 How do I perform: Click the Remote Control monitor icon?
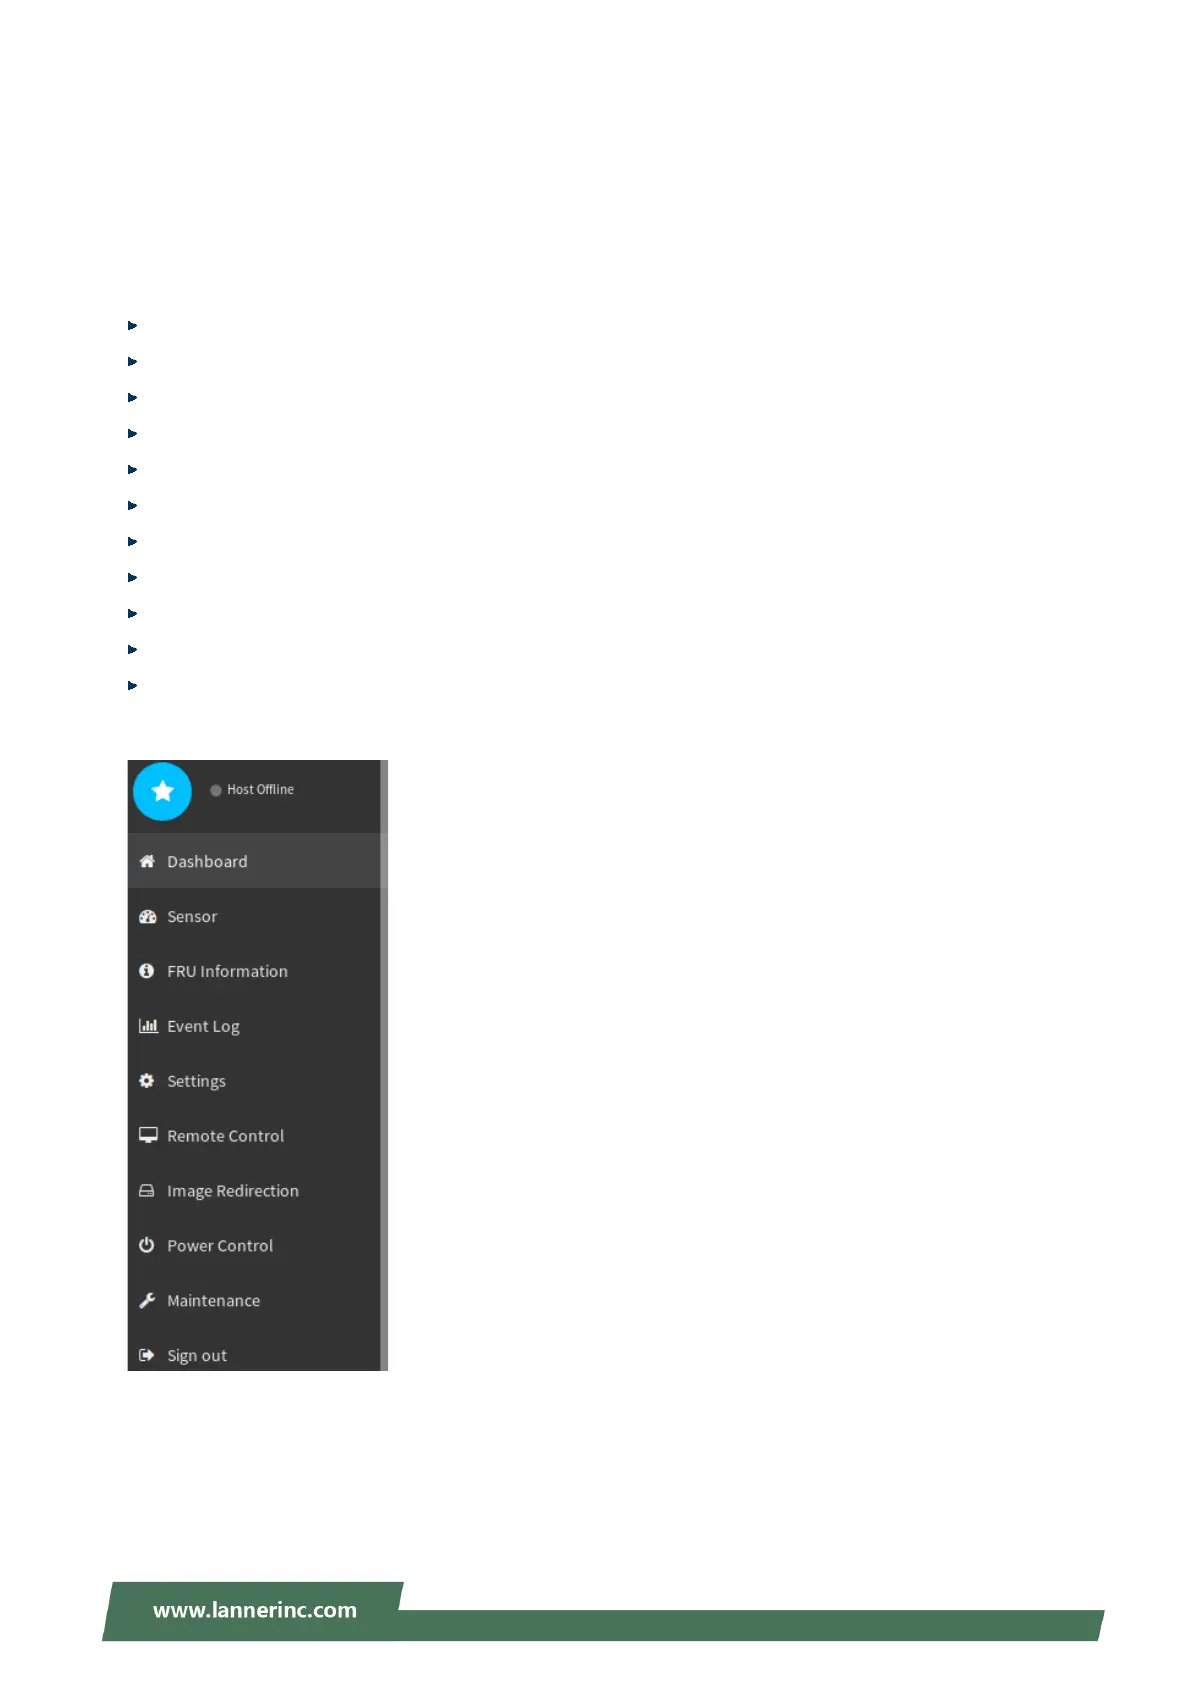click(x=148, y=1135)
